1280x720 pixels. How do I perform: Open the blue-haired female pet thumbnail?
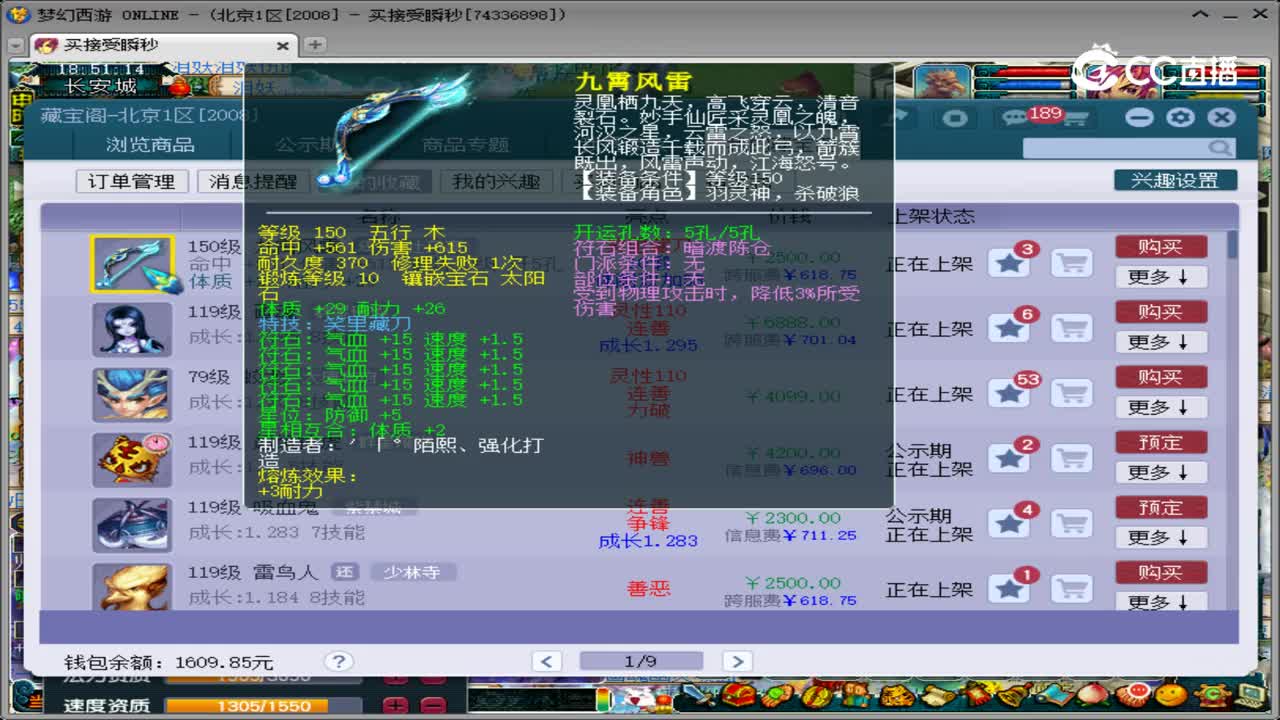131,329
